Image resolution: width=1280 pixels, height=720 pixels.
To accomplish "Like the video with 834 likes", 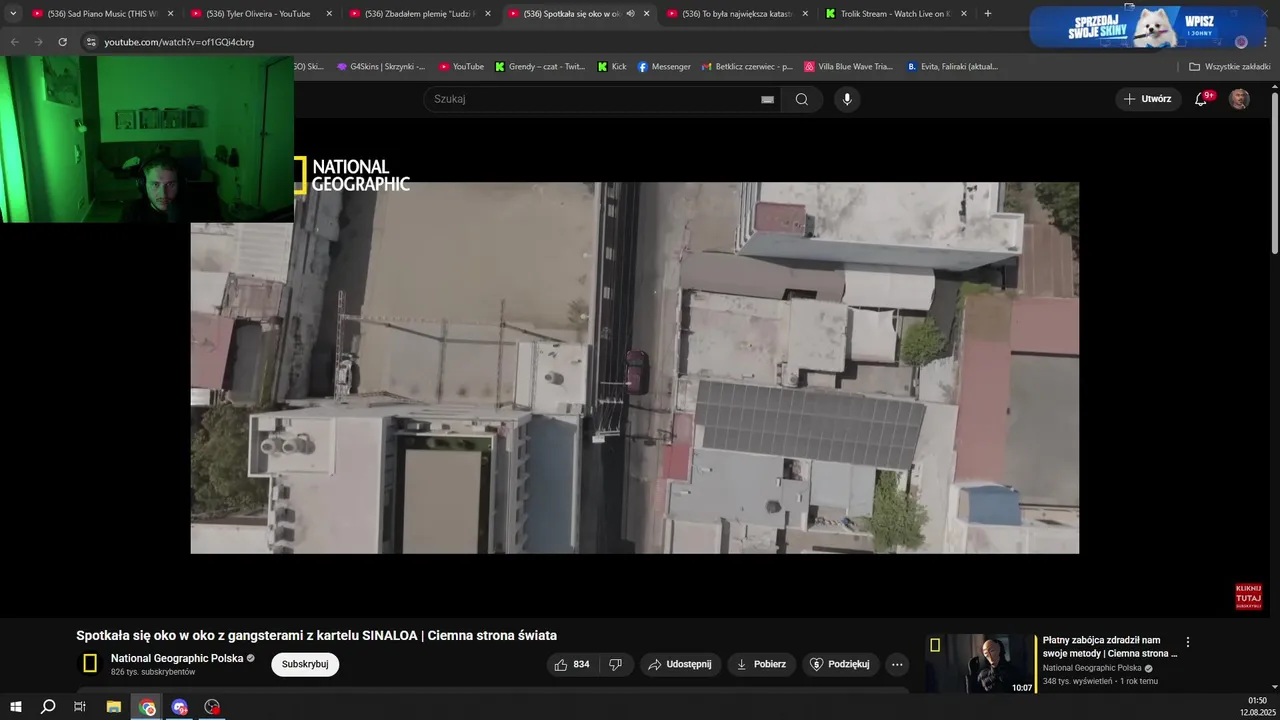I will coord(573,664).
